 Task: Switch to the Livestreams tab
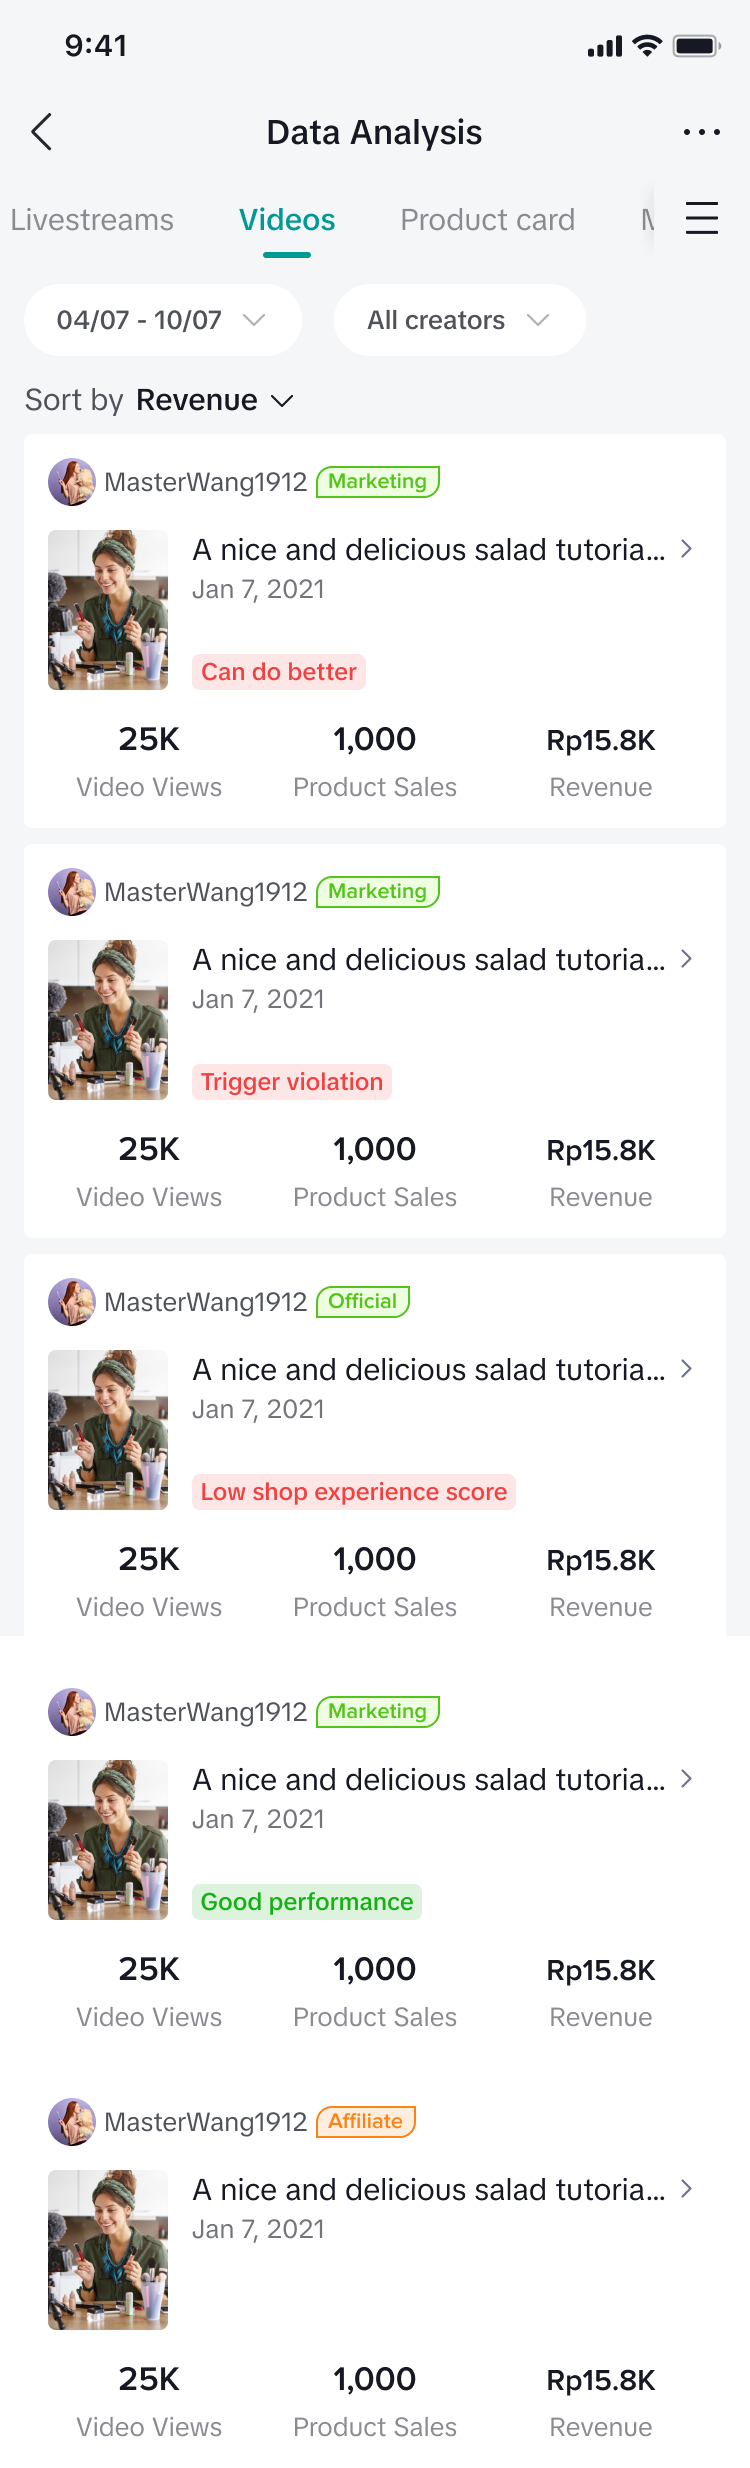[x=92, y=220]
